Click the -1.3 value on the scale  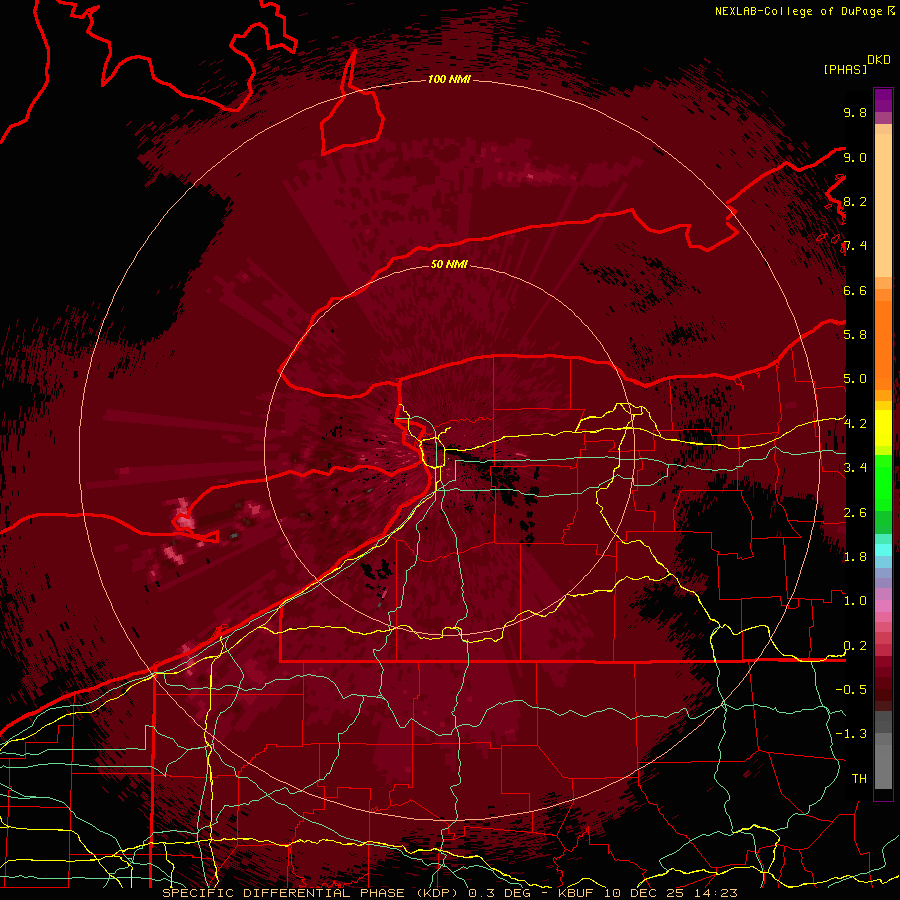[x=851, y=734]
